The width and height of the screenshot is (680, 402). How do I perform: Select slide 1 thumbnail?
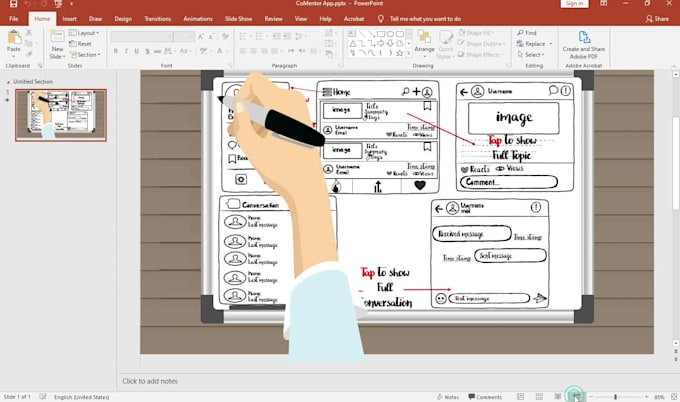click(61, 115)
